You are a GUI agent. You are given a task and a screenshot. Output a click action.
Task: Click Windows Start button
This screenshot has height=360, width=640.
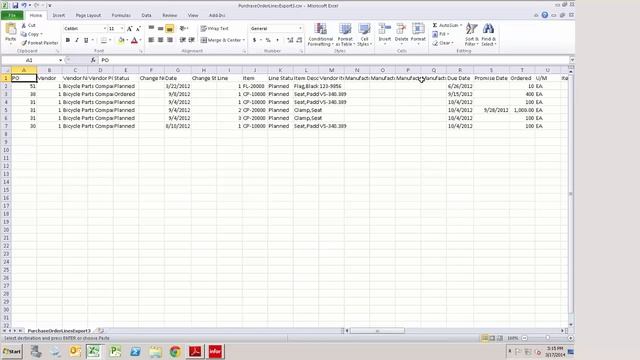click(12, 351)
